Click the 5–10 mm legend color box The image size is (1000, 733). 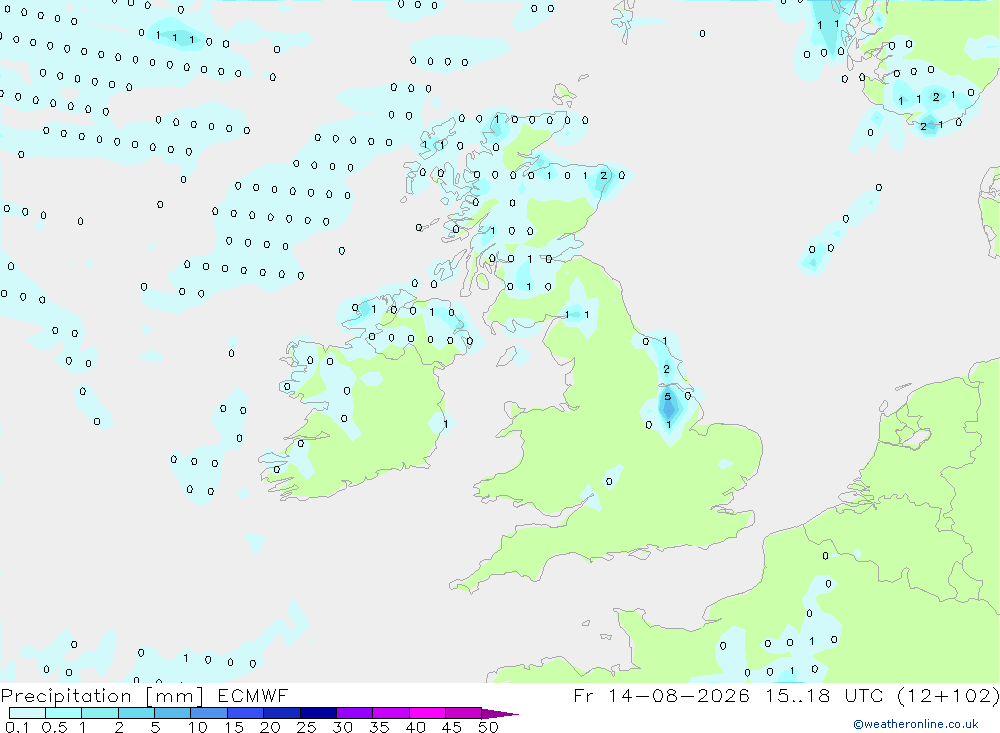tap(173, 713)
